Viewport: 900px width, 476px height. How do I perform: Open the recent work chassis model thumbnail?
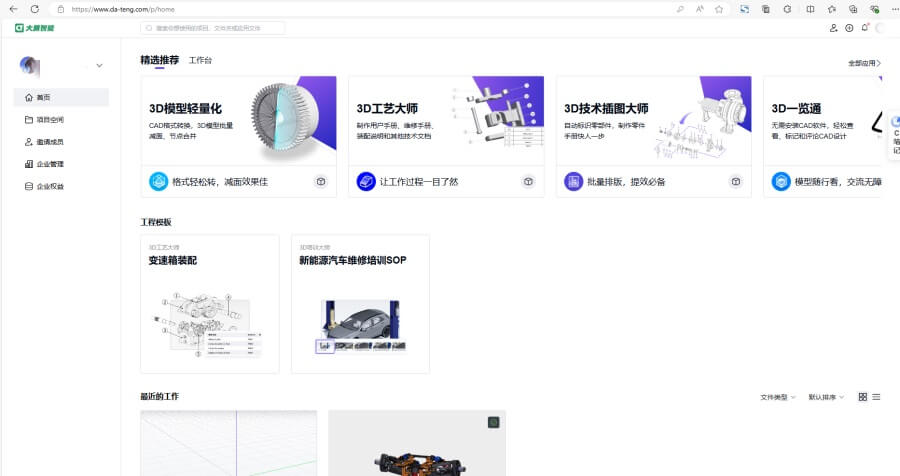(x=417, y=443)
